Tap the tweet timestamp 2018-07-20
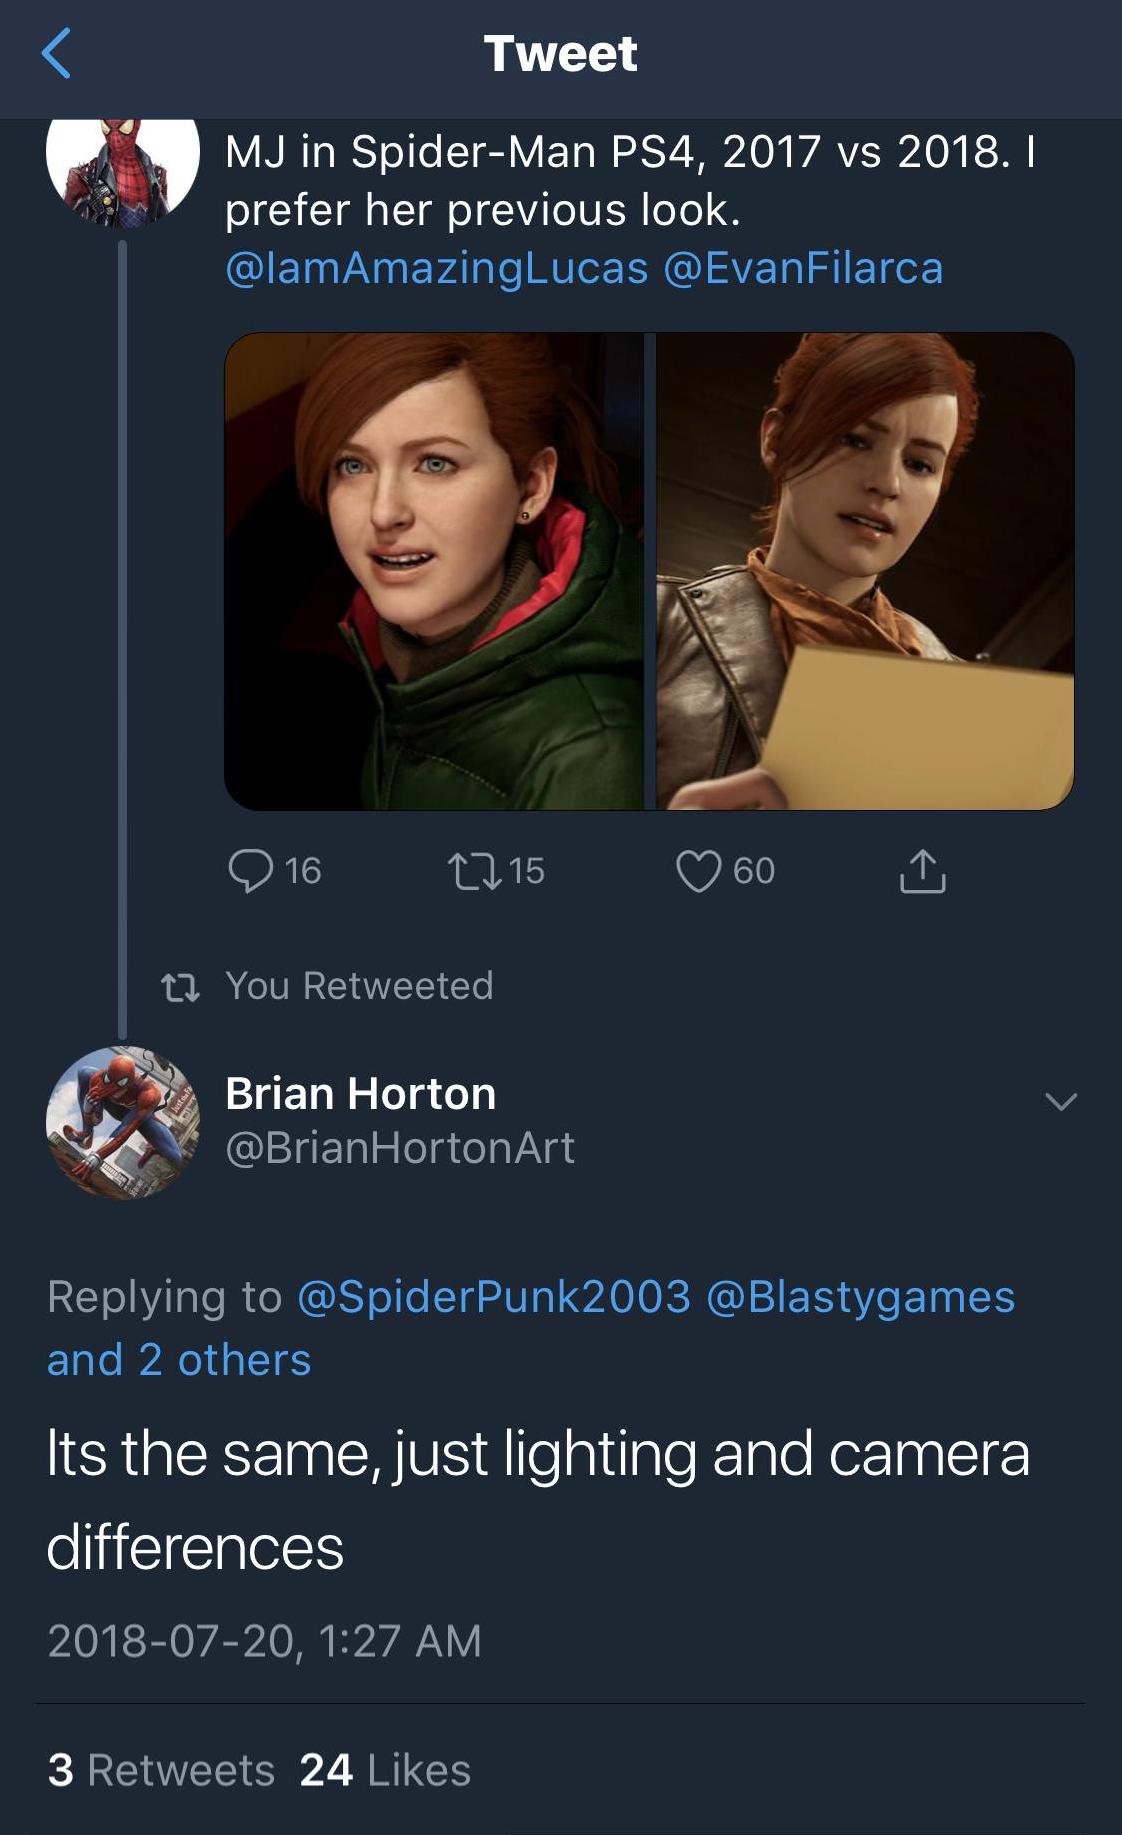Screen dimensions: 1122x1835 pos(264,1641)
